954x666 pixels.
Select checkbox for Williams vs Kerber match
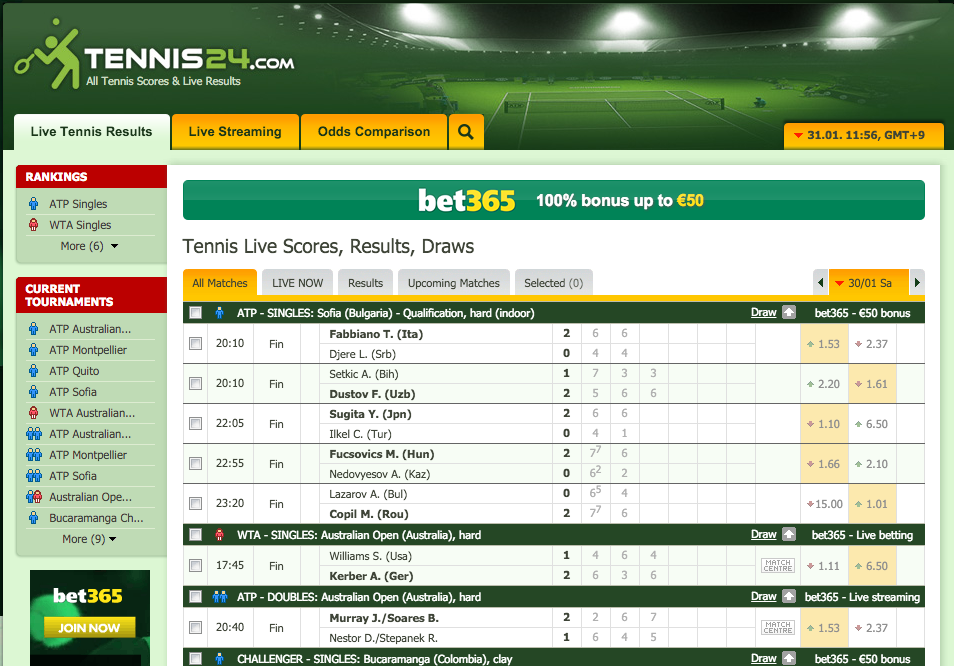(195, 565)
